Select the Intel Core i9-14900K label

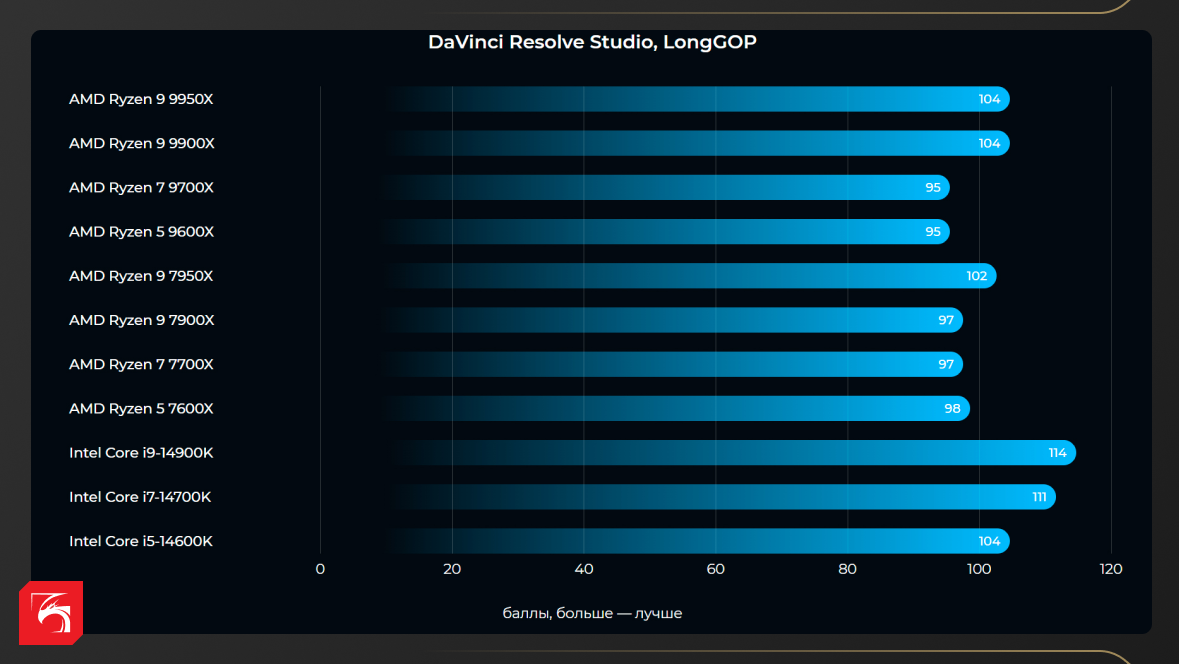[141, 453]
